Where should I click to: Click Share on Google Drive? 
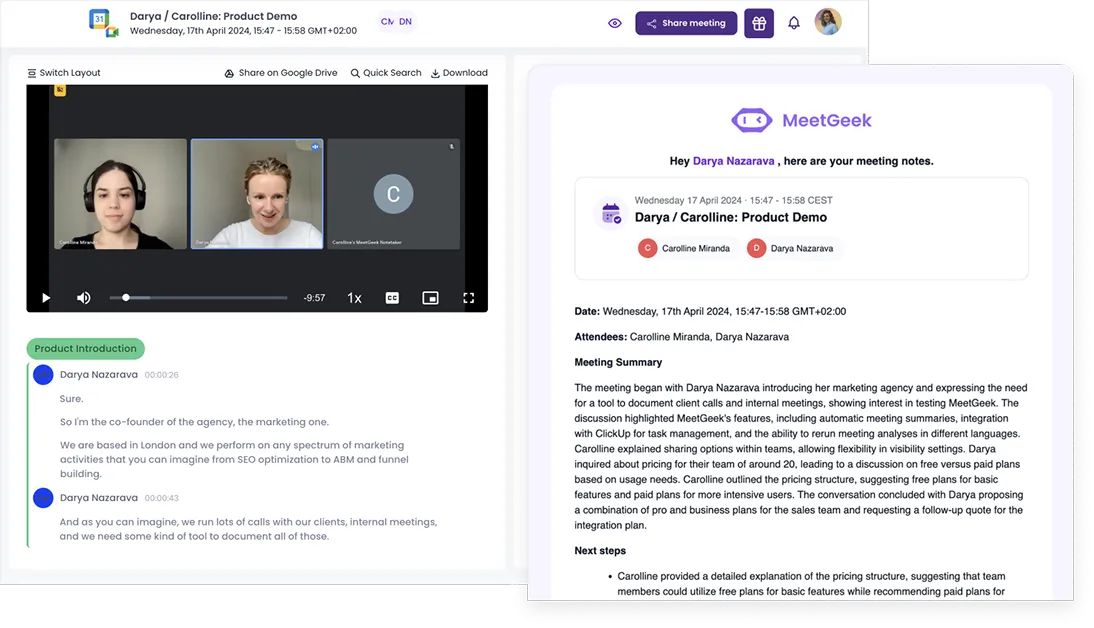tap(280, 73)
